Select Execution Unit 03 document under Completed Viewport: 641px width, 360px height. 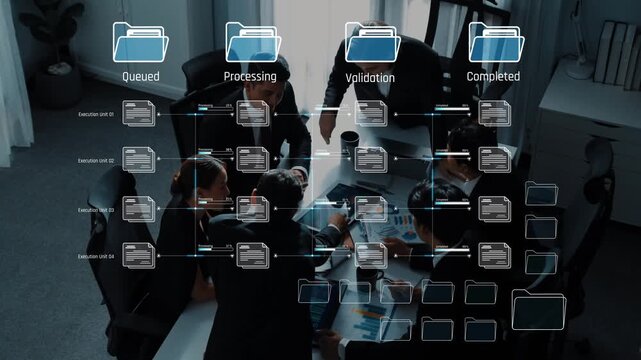point(495,209)
